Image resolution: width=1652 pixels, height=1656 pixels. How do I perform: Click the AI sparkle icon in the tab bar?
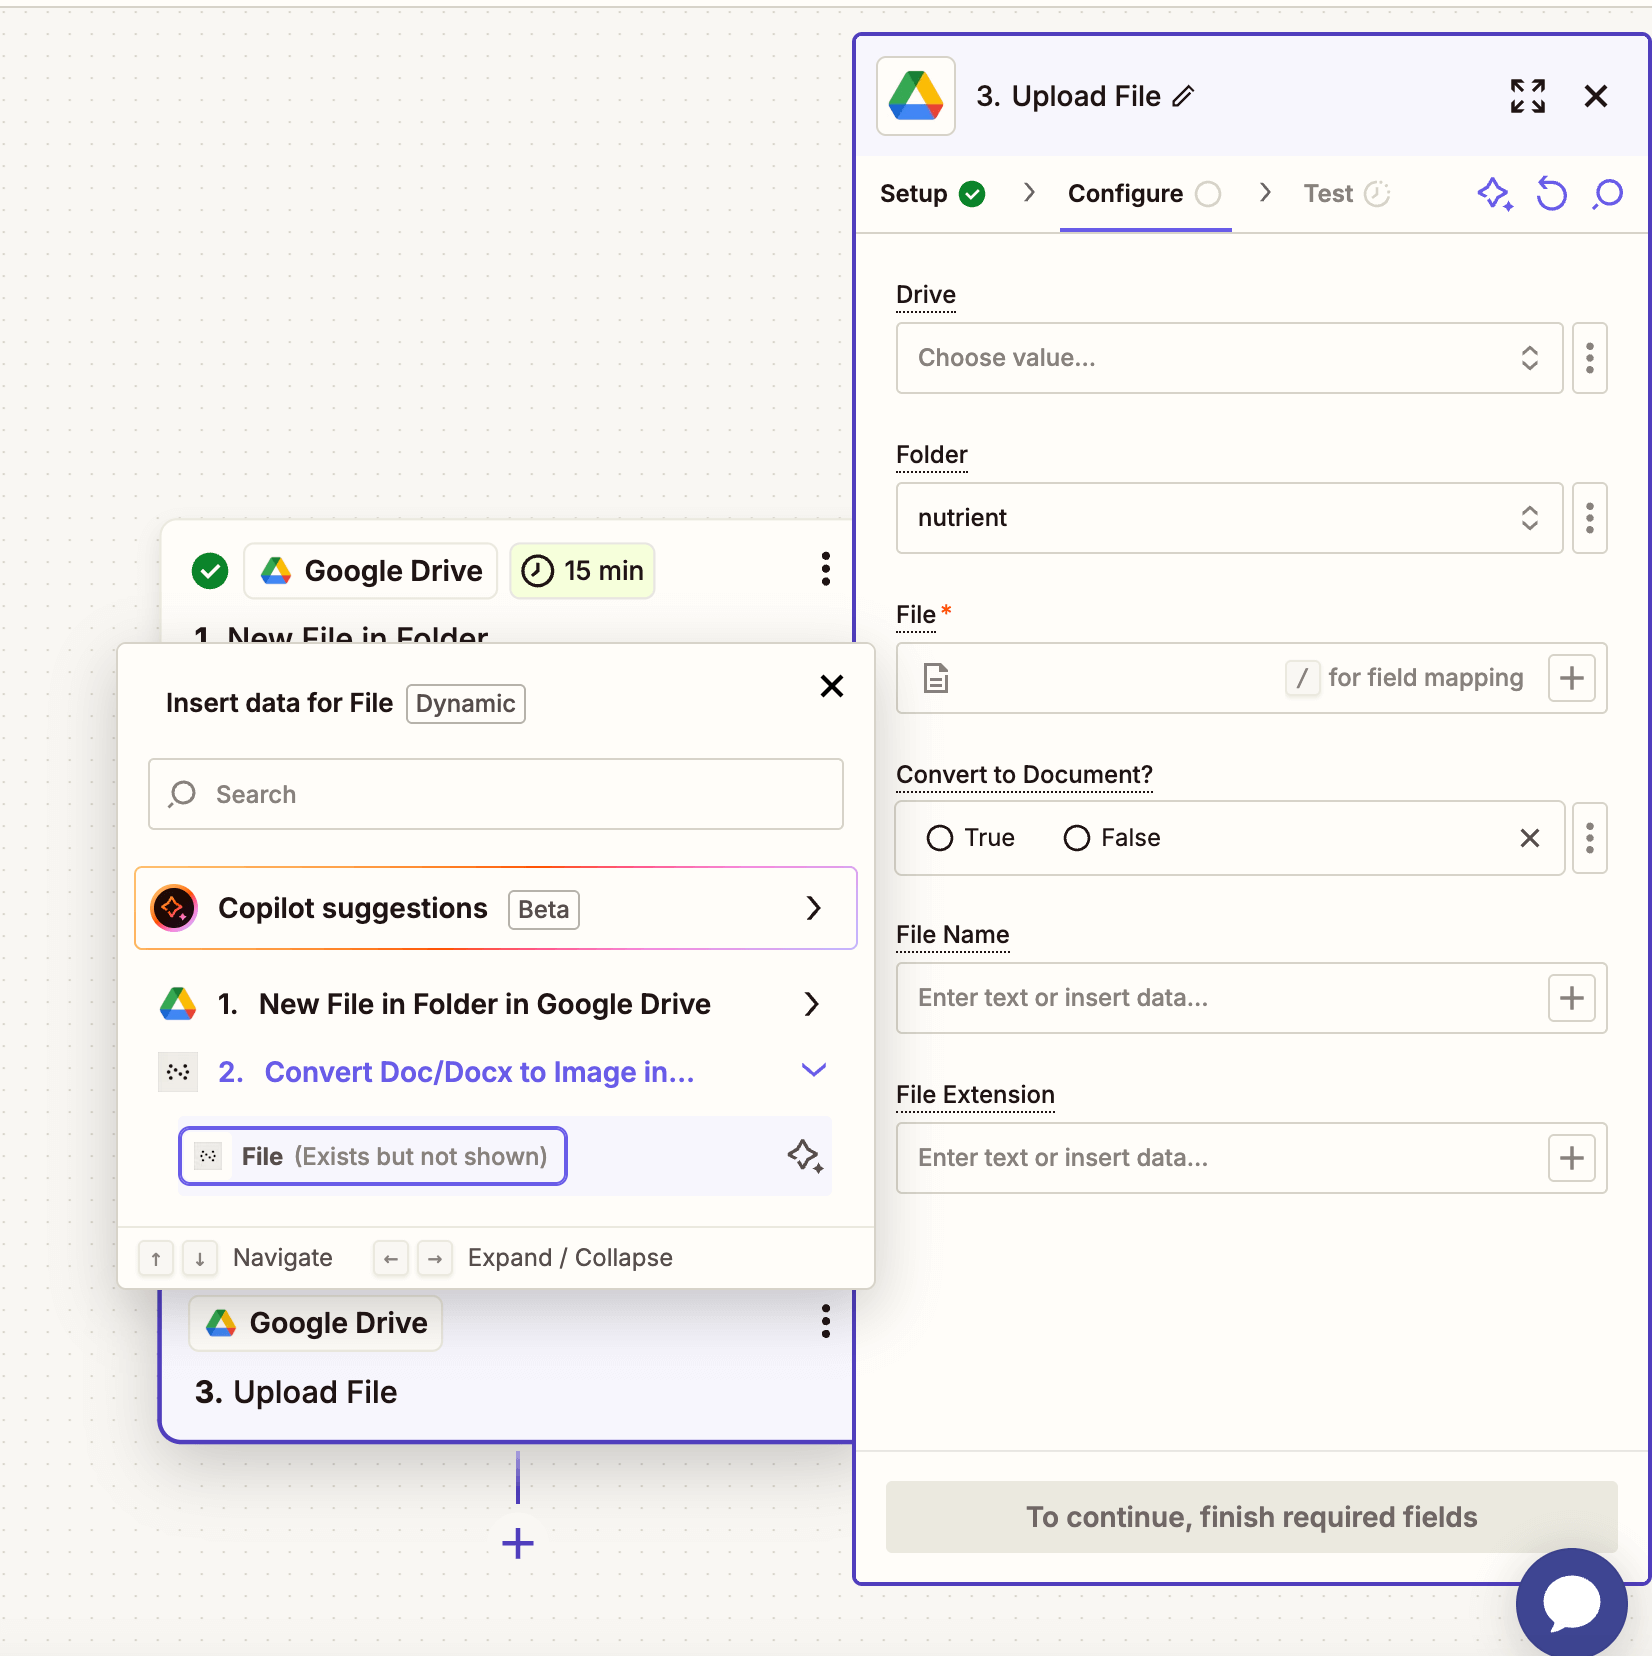pyautogui.click(x=1494, y=193)
